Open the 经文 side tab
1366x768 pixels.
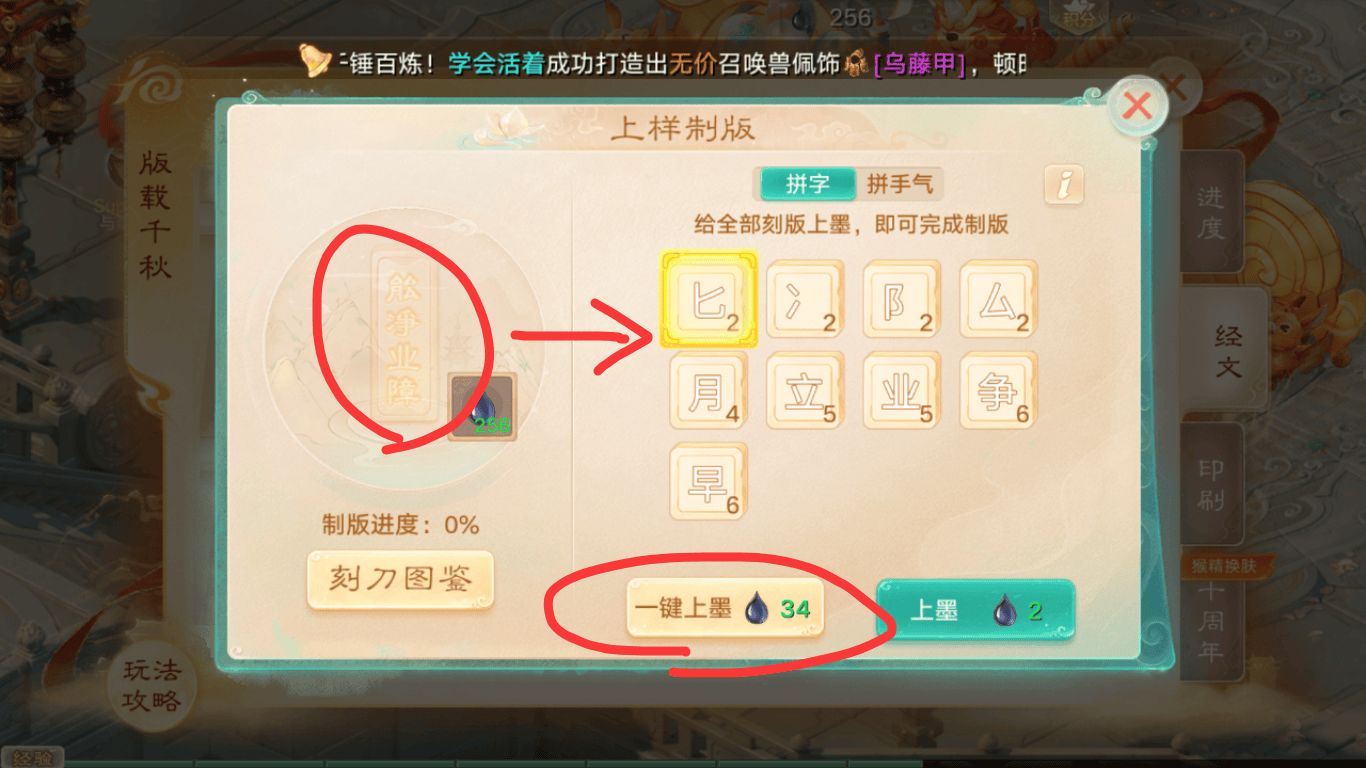[x=1227, y=350]
